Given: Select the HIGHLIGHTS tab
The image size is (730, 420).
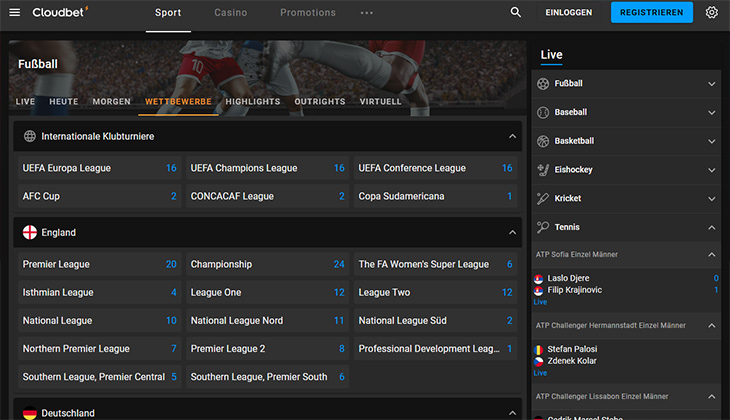Looking at the screenshot, I should [x=253, y=102].
